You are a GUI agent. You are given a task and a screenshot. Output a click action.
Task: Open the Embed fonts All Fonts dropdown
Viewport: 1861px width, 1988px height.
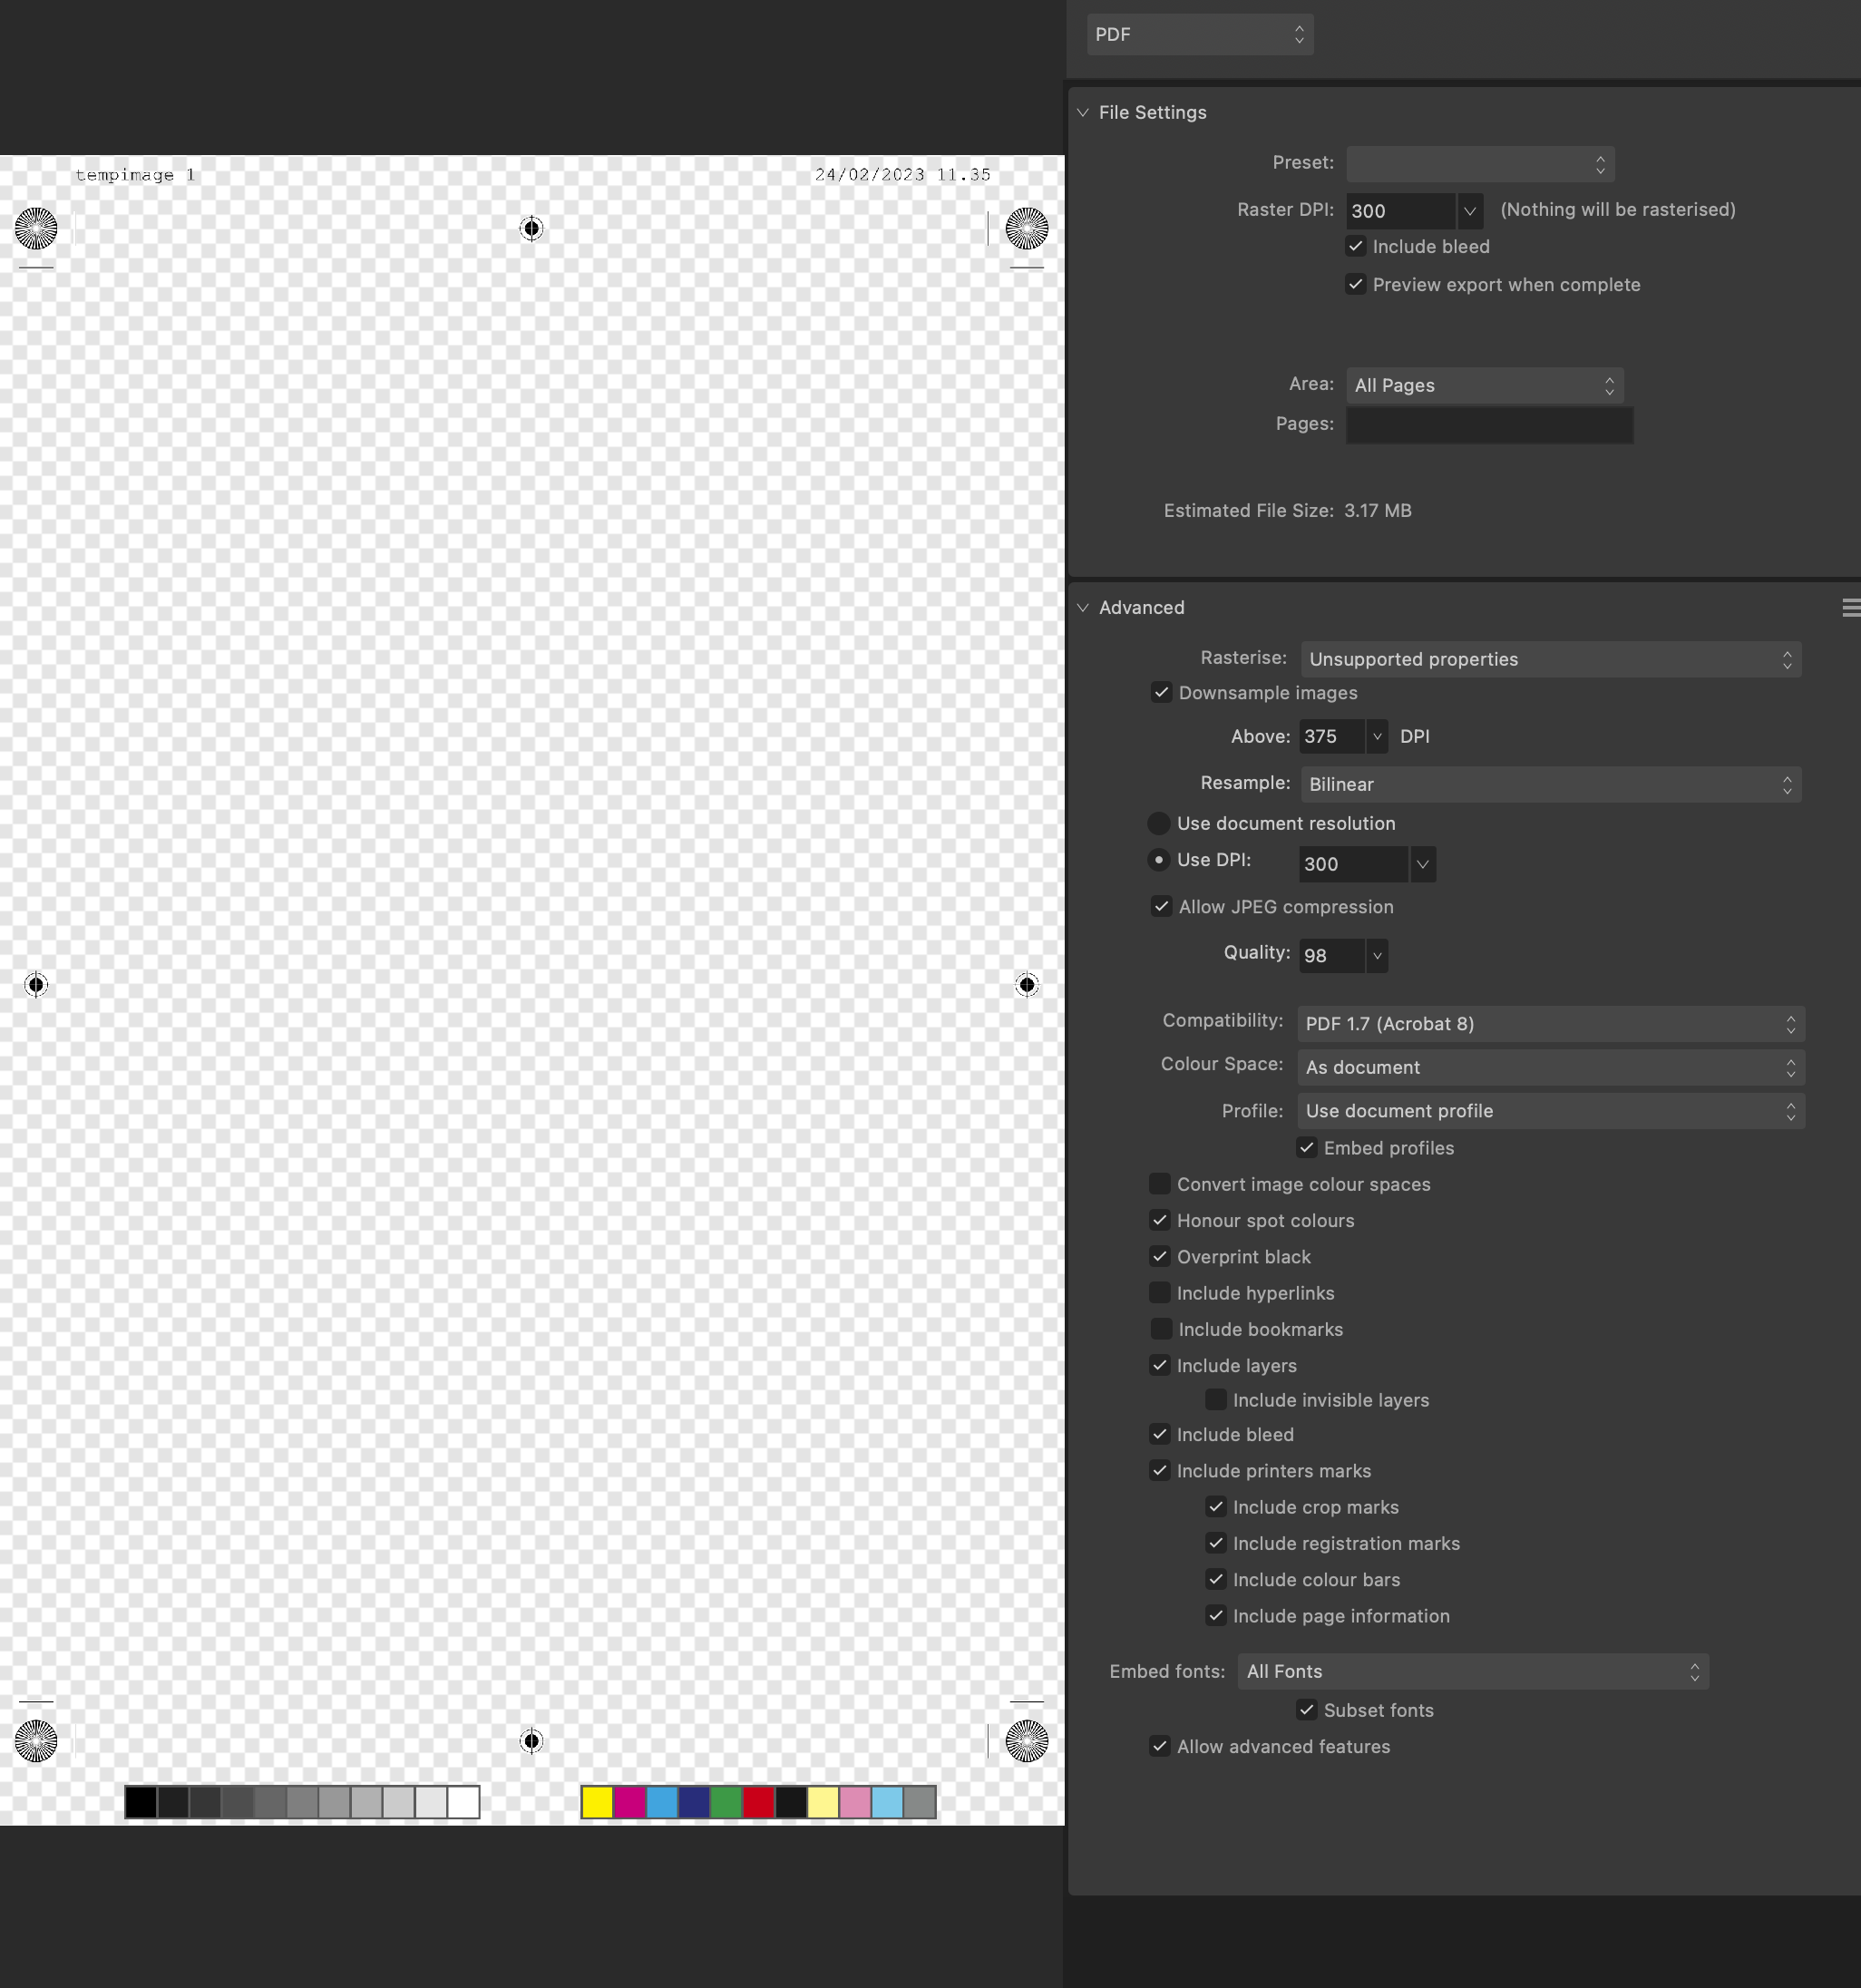tap(1472, 1672)
